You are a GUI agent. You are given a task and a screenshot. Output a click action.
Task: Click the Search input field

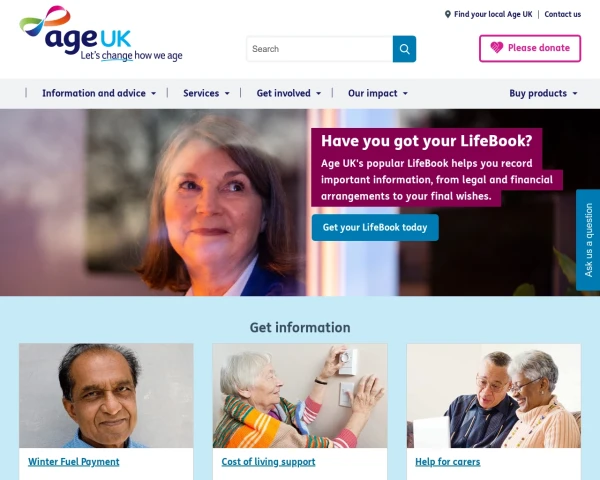[x=320, y=49]
